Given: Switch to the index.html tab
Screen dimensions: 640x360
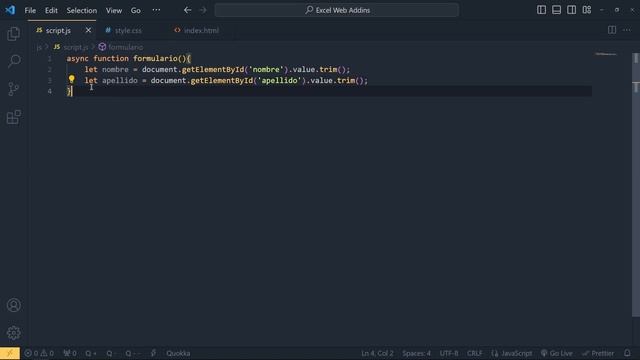Looking at the screenshot, I should 201,30.
